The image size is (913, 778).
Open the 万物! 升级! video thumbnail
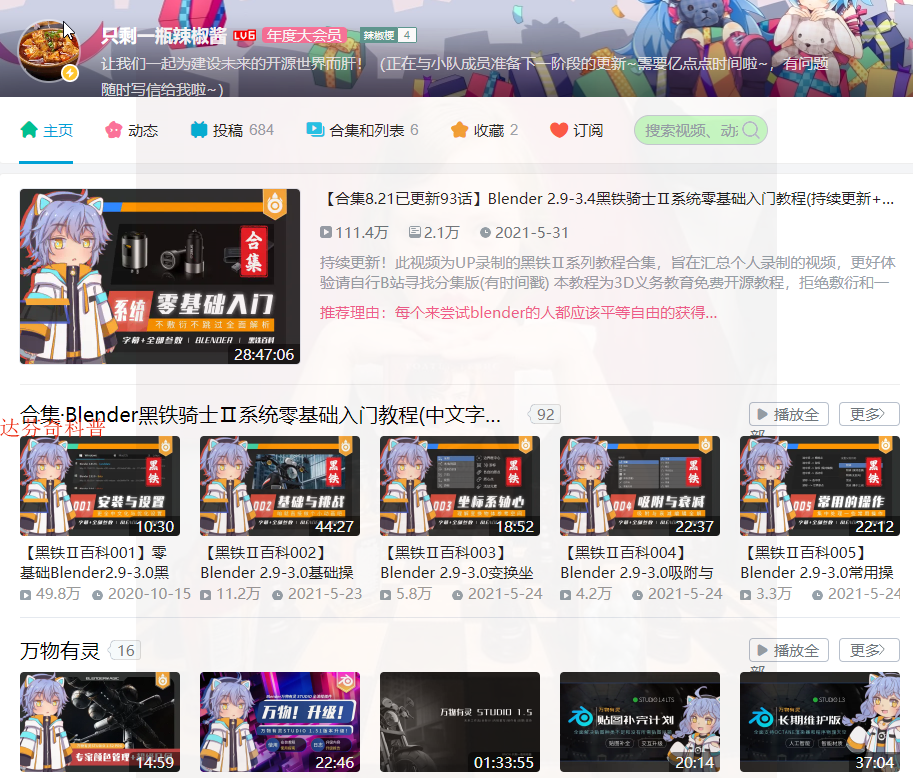(280, 722)
